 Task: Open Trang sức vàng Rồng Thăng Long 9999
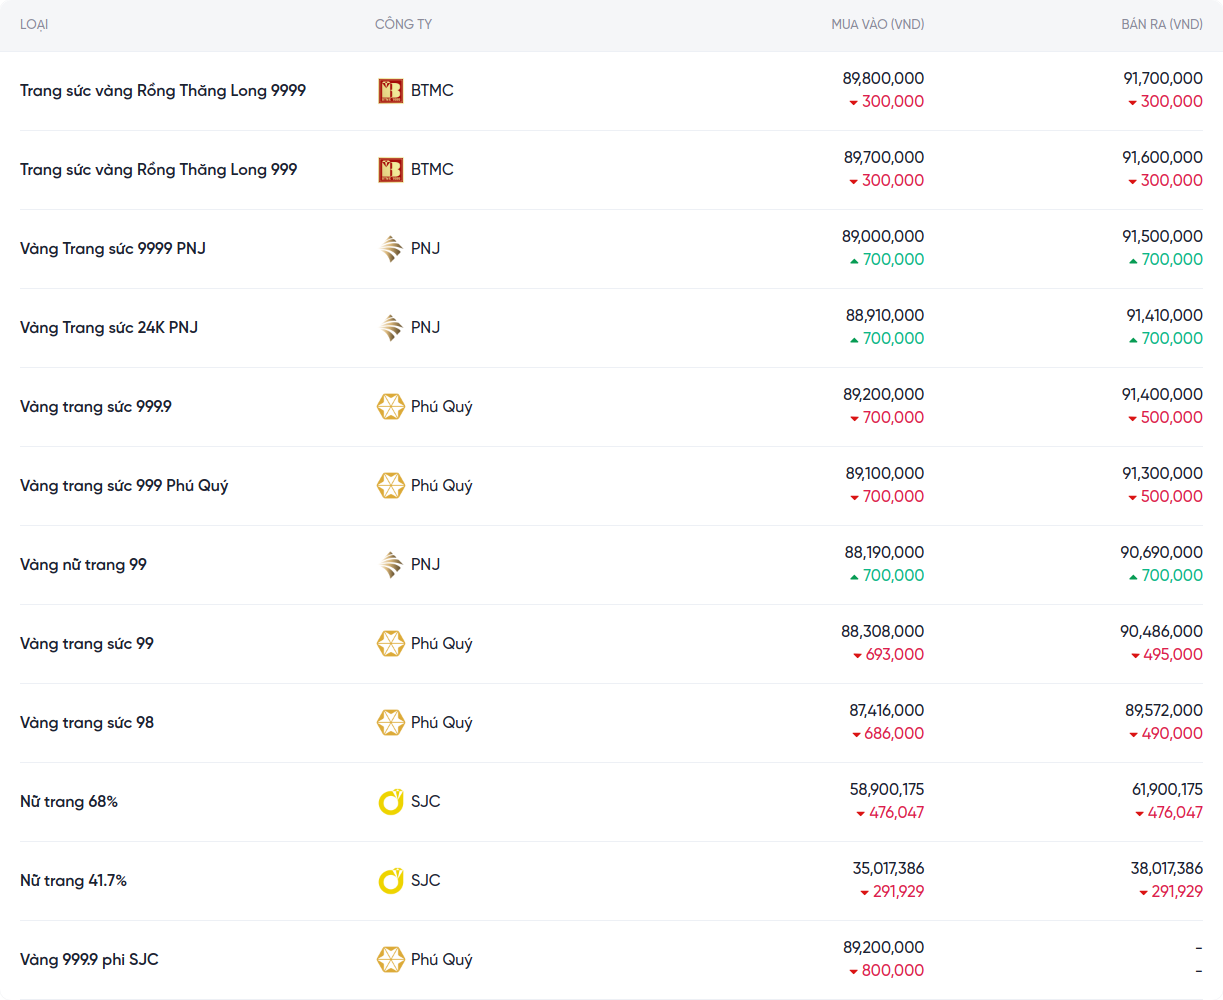163,91
